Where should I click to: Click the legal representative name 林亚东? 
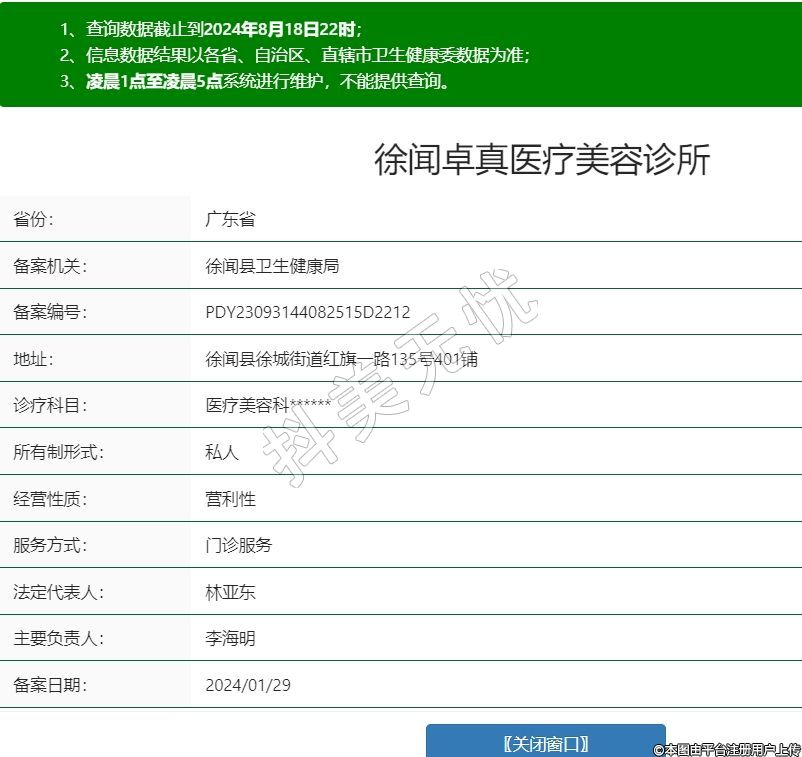point(230,592)
